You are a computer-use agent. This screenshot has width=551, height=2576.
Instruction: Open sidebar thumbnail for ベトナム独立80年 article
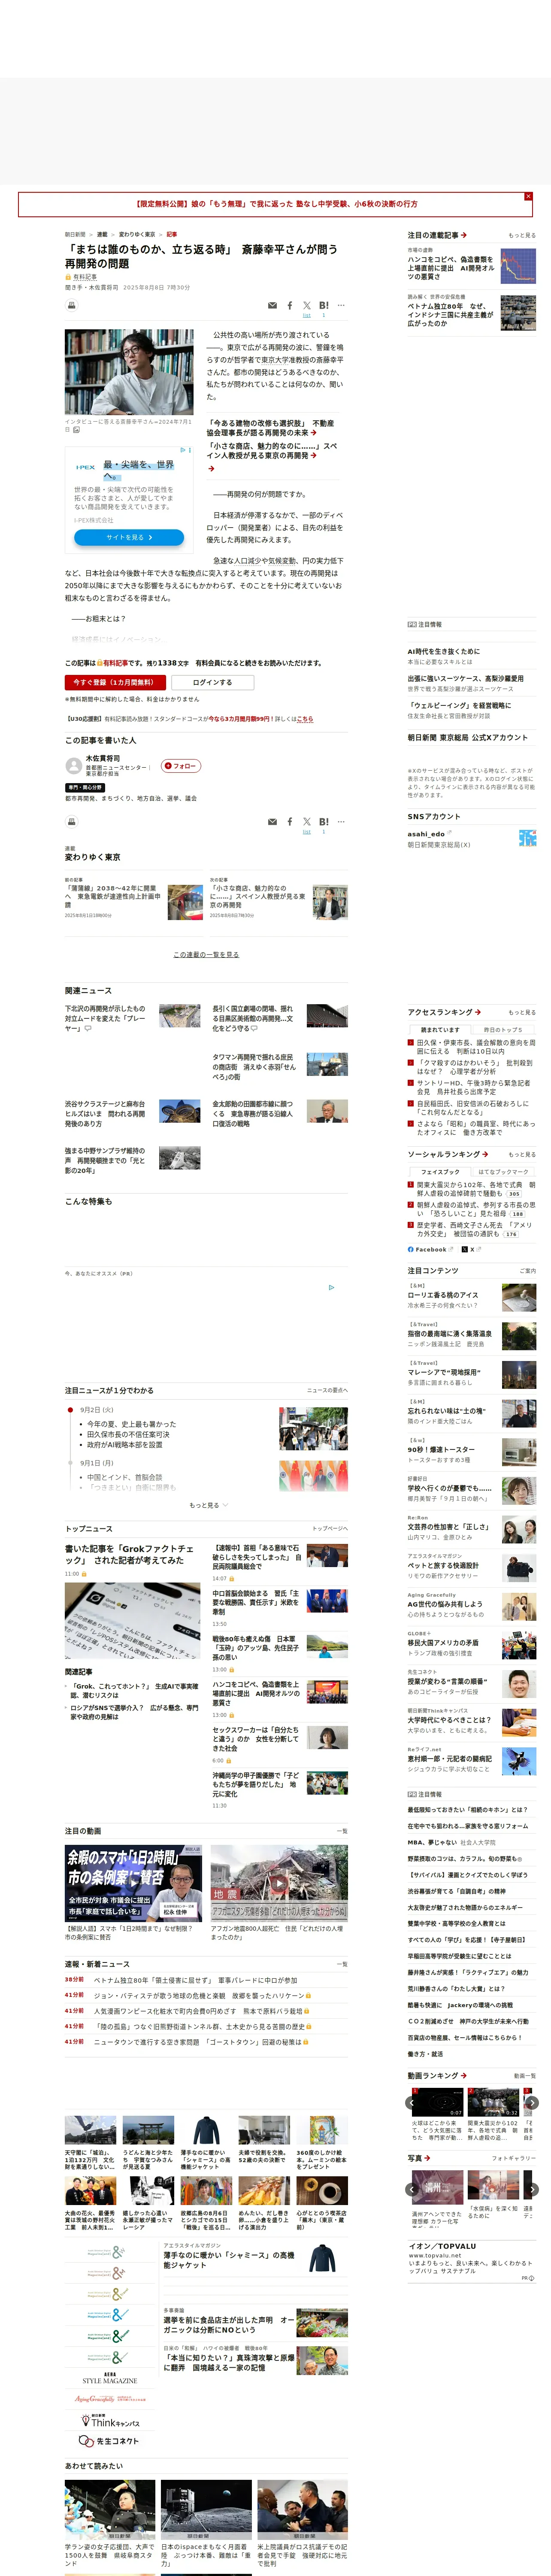[518, 313]
